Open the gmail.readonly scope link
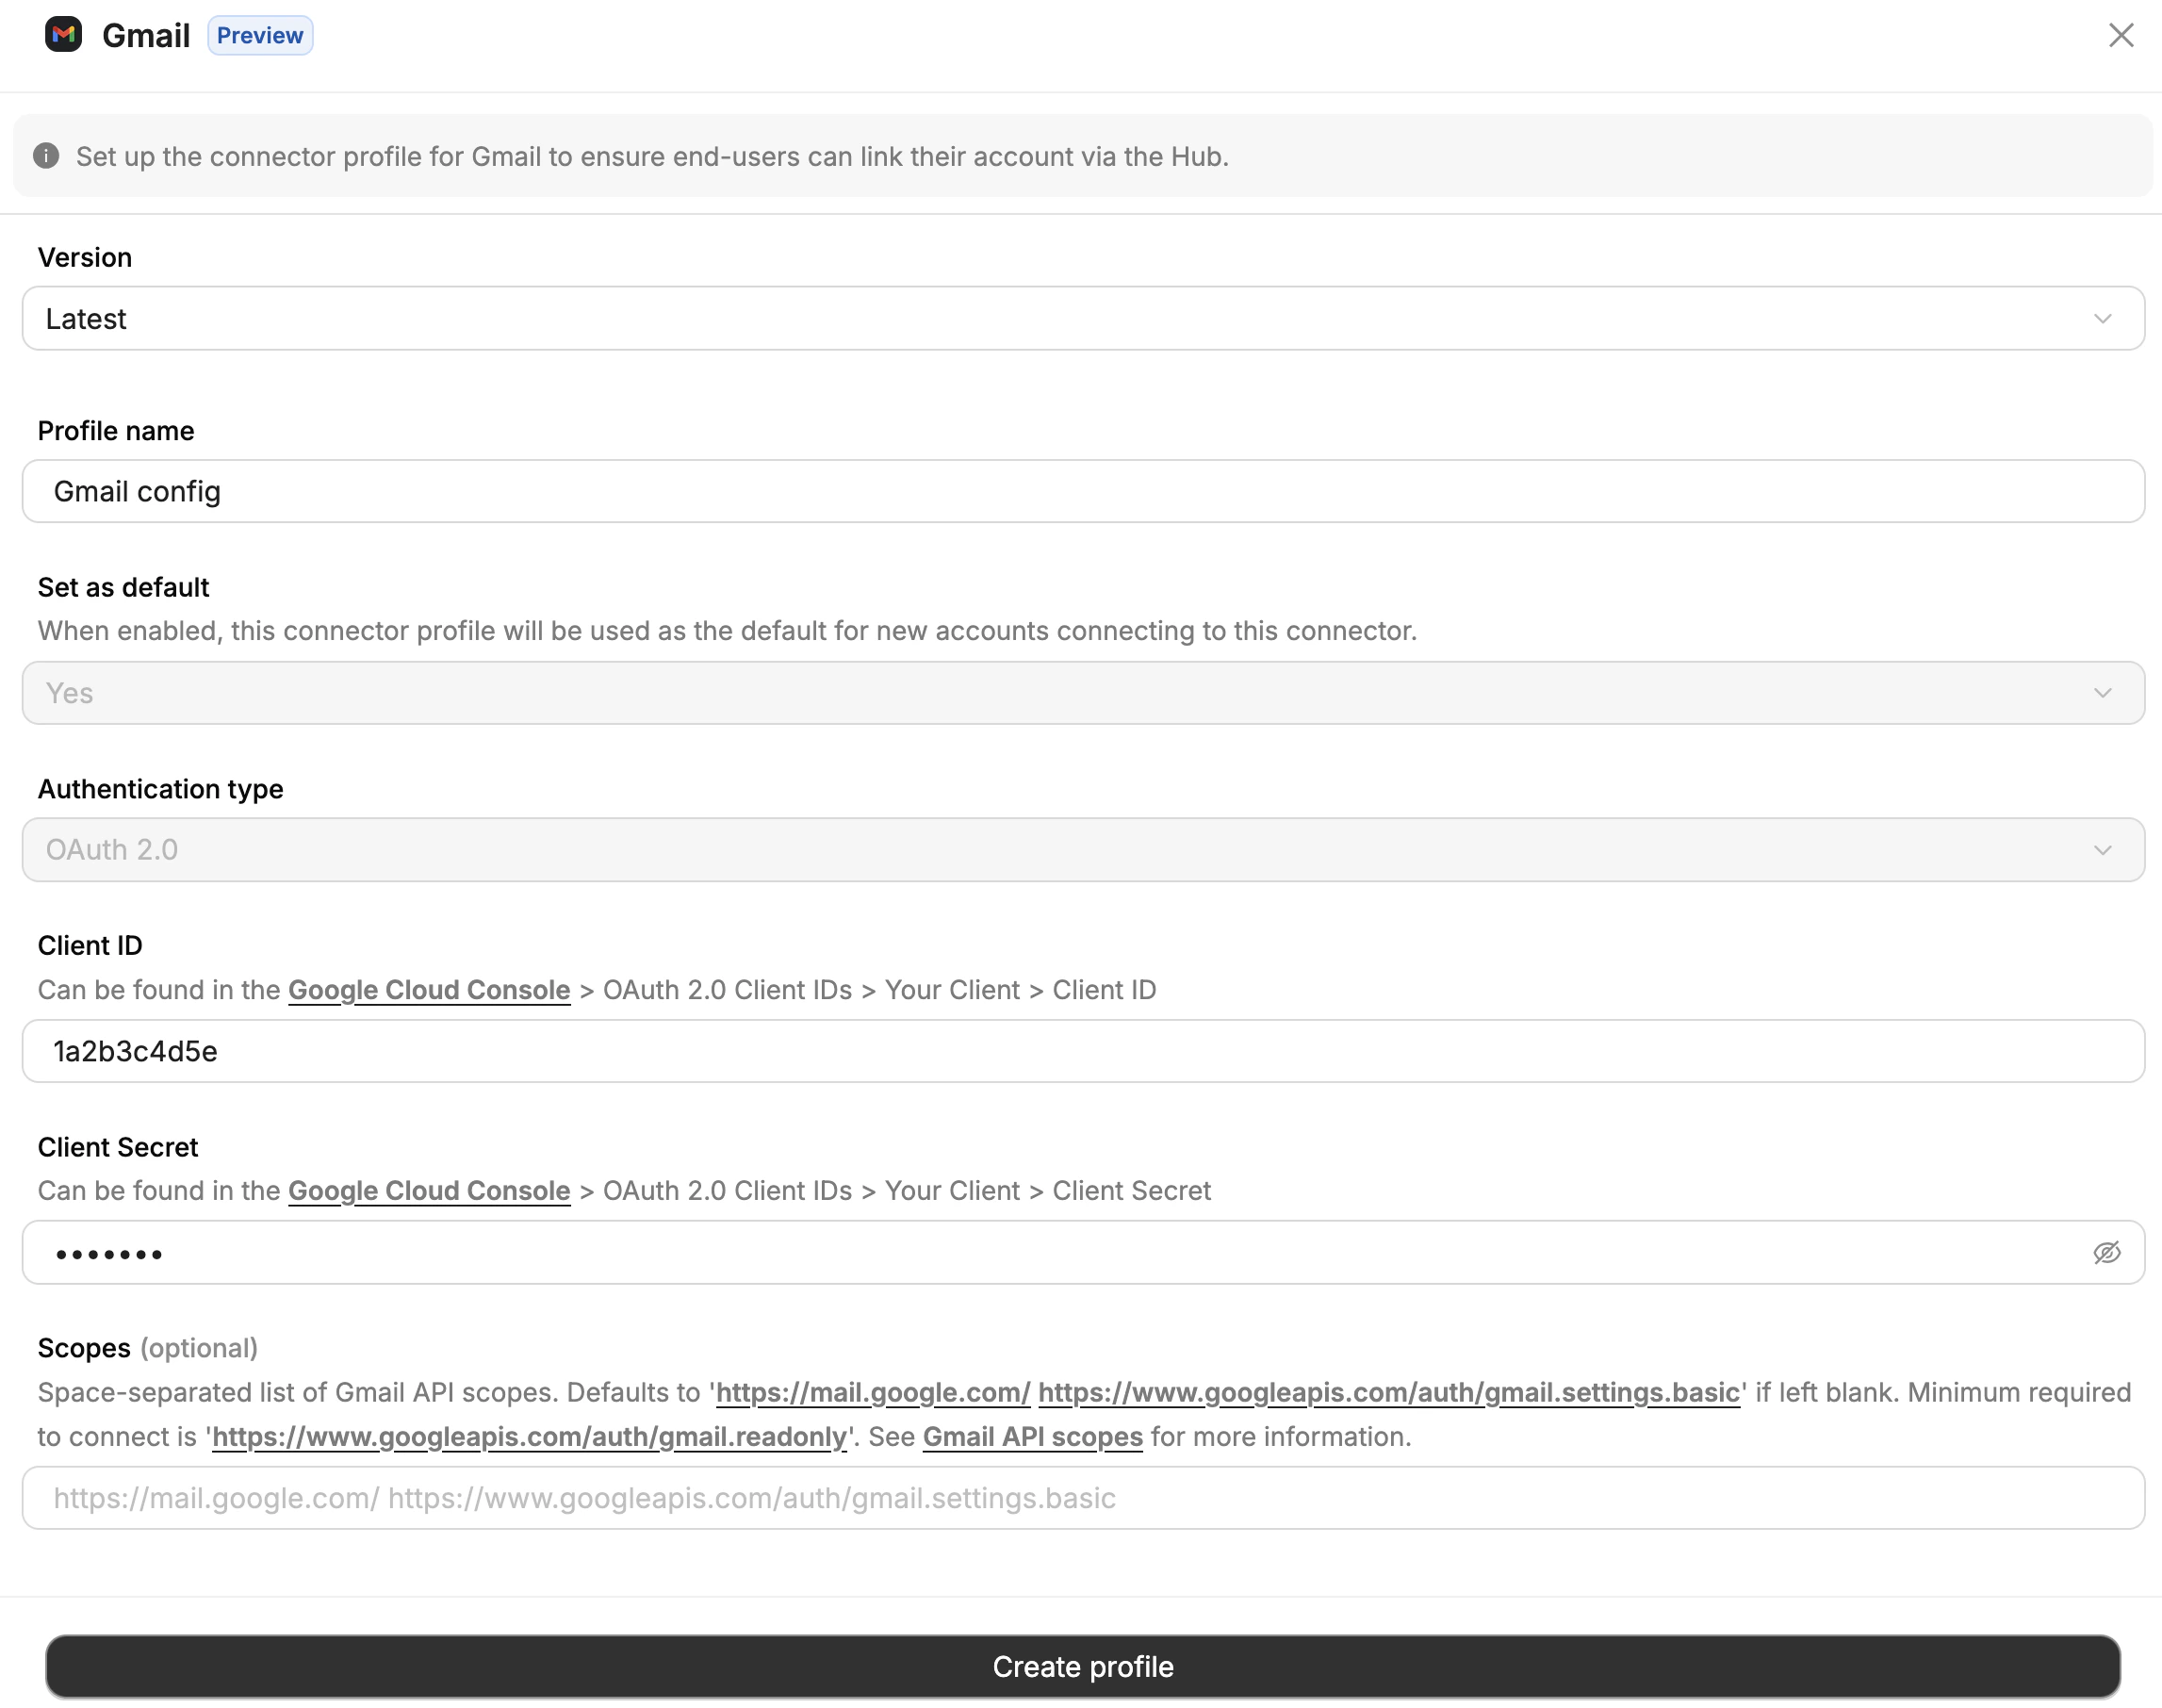The image size is (2162, 1708). click(530, 1437)
